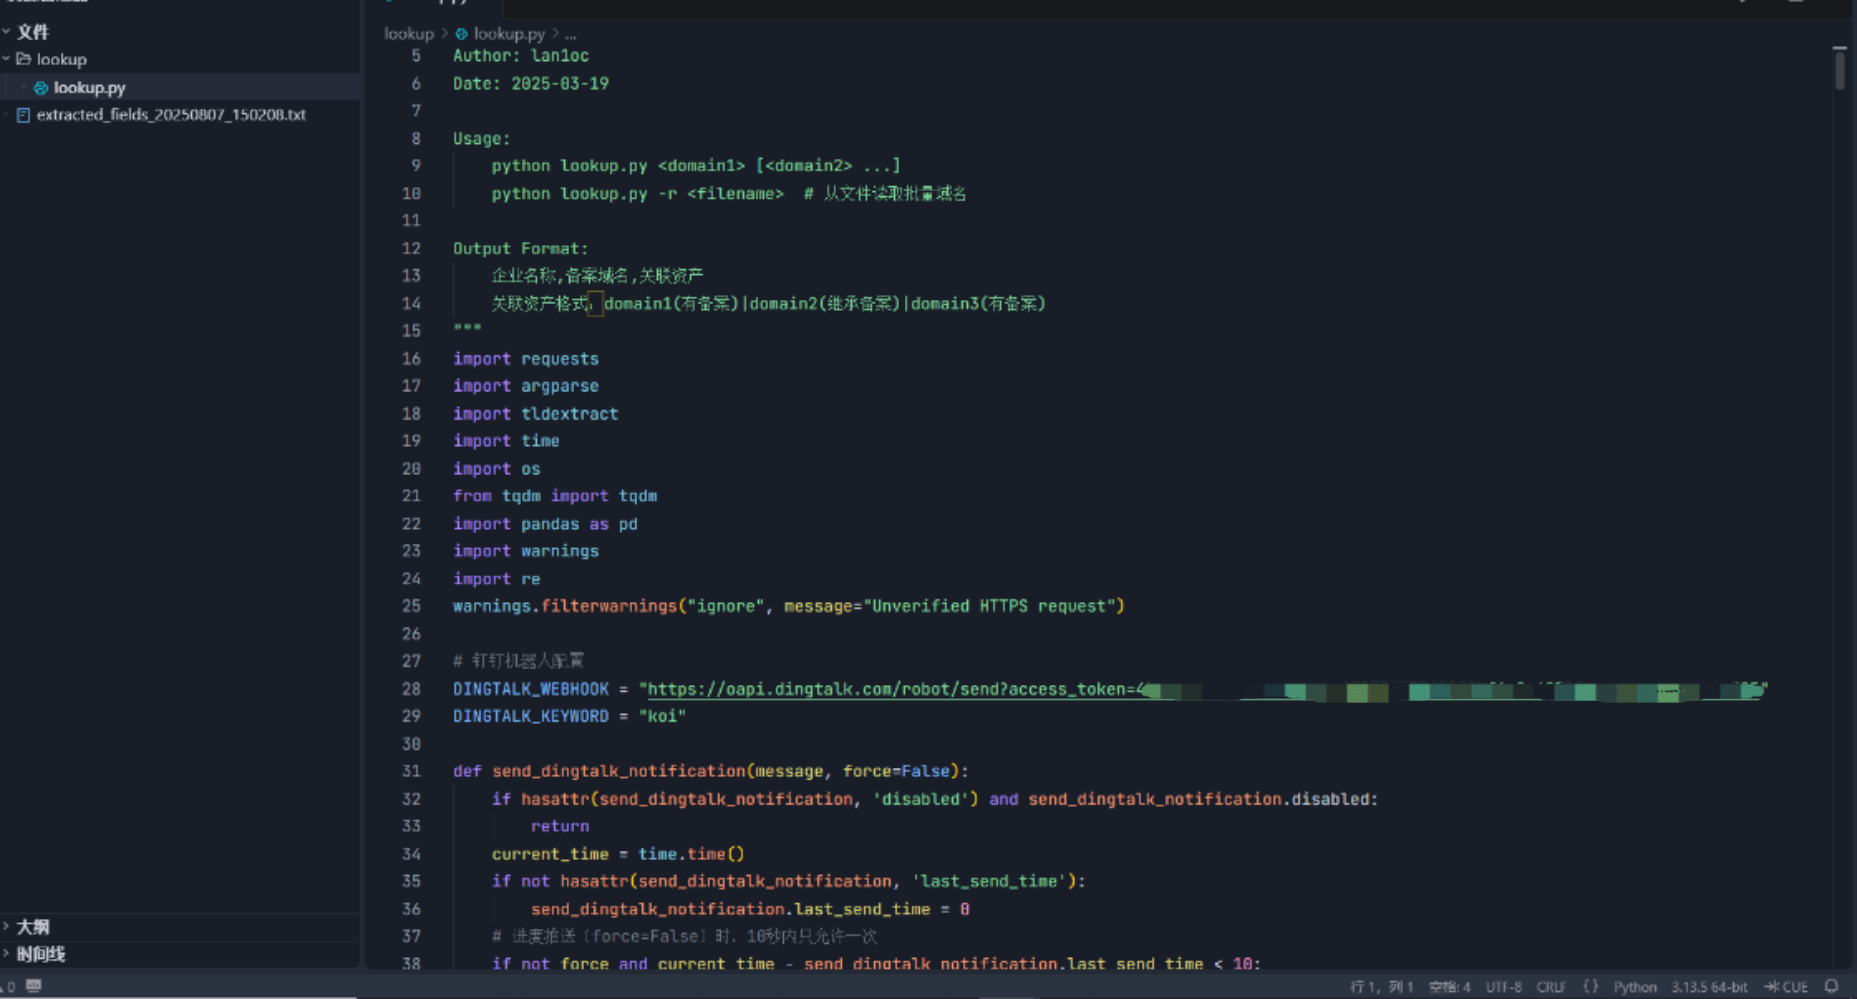Click the Python icon beside lookup.py in file tree

click(x=41, y=88)
